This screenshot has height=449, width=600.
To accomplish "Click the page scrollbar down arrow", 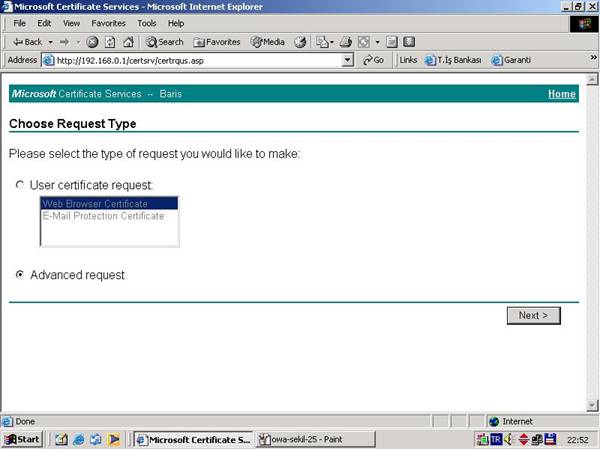I will (x=592, y=405).
